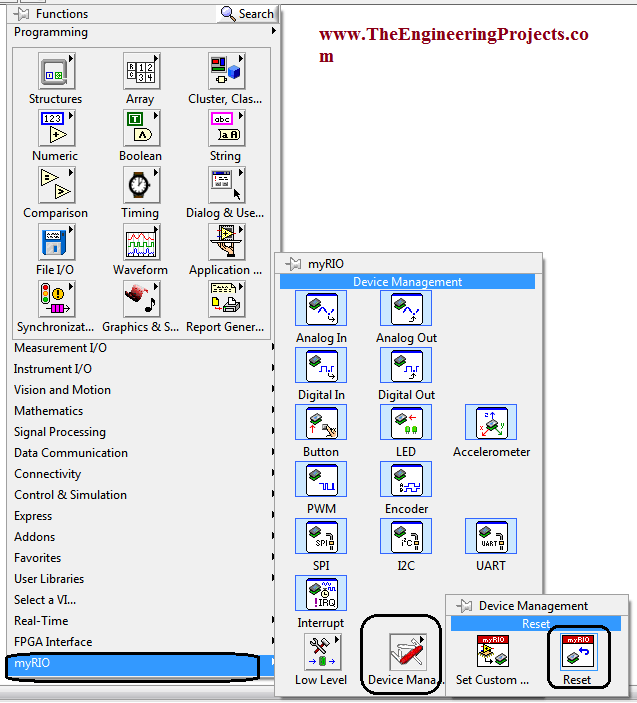Select the myRIO Button VI
The image size is (637, 703).
pyautogui.click(x=321, y=422)
